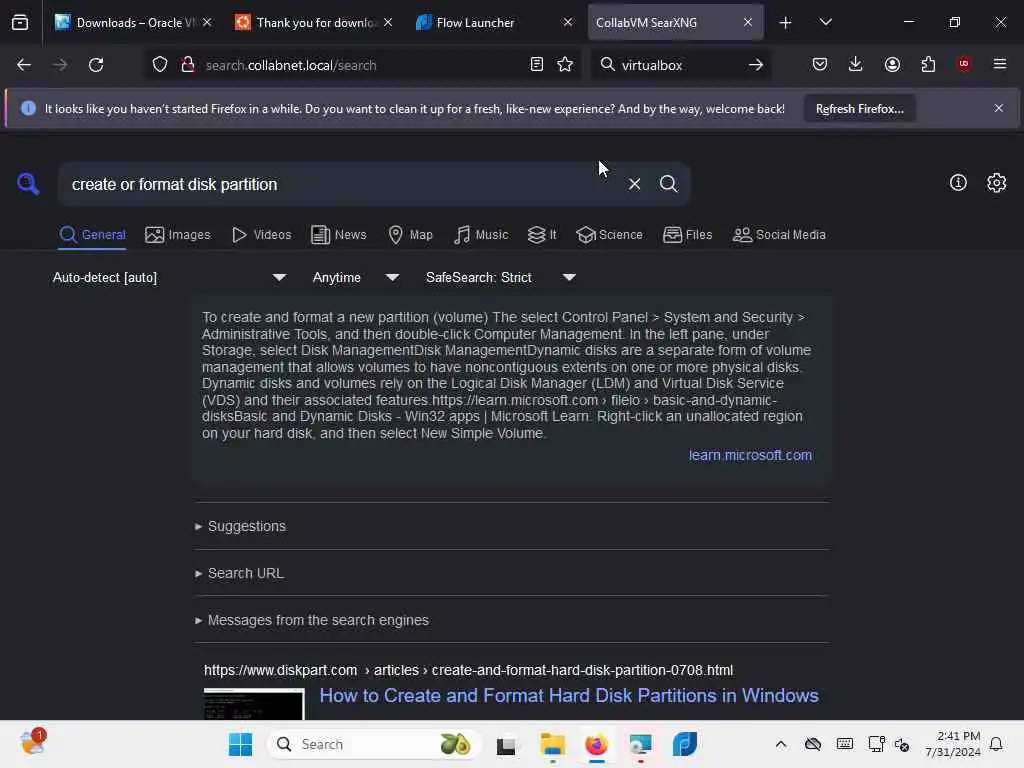List all tabs dropdown chevron
Screen dimensions: 1024x768
(825, 22)
